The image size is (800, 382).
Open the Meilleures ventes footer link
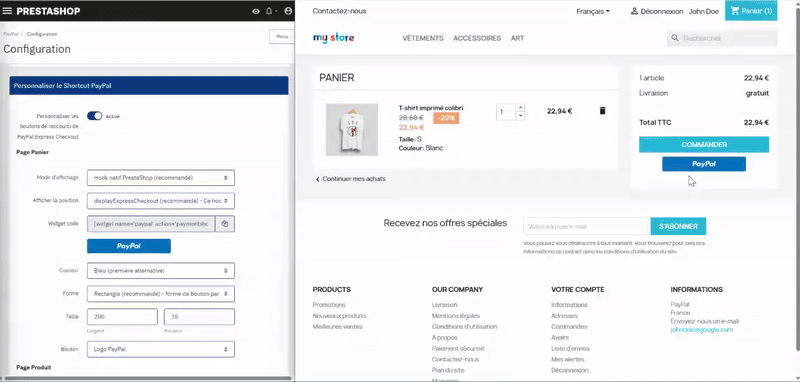337,327
